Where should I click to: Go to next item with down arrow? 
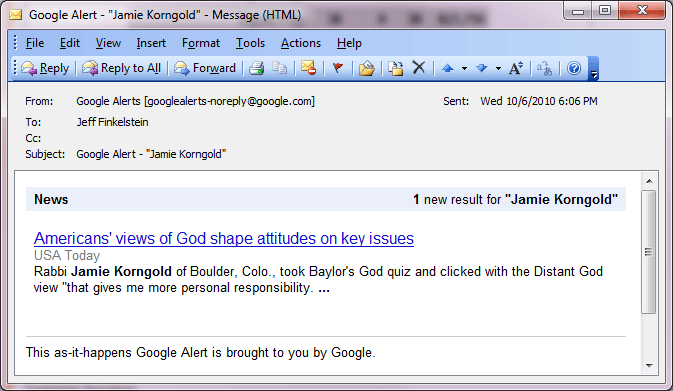482,68
